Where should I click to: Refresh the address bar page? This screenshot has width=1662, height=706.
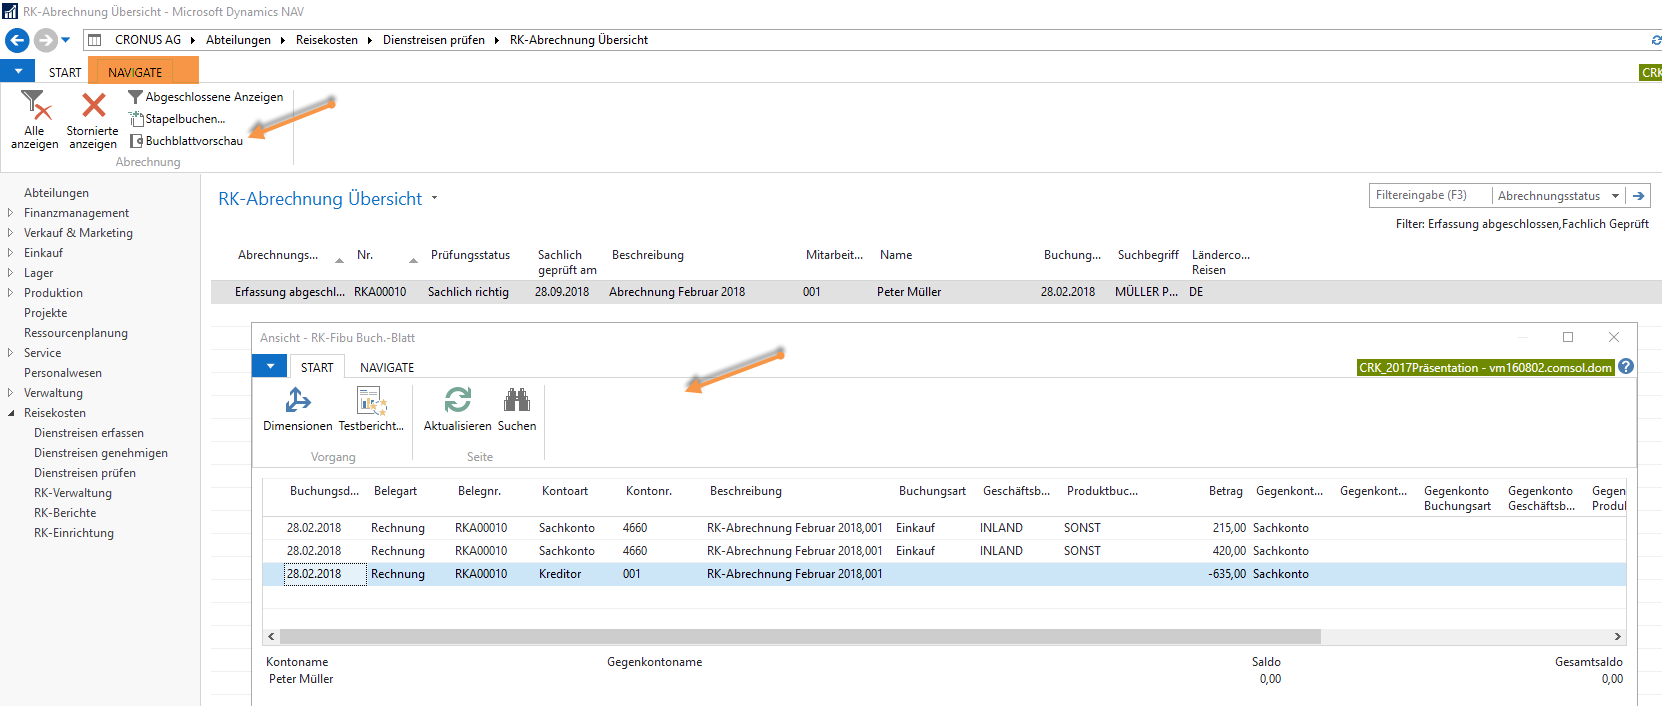1655,40
